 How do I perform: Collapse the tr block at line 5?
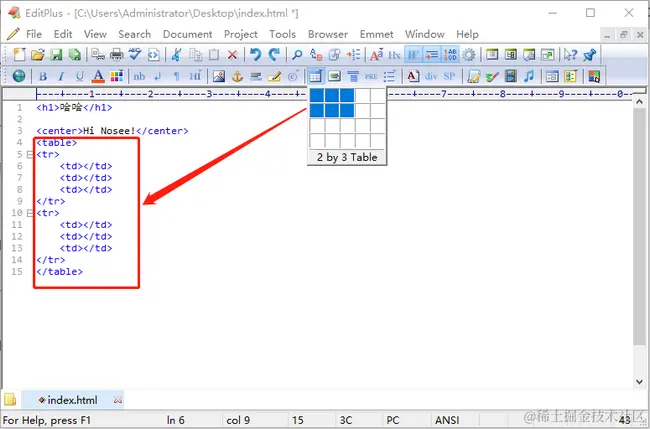(x=29, y=155)
